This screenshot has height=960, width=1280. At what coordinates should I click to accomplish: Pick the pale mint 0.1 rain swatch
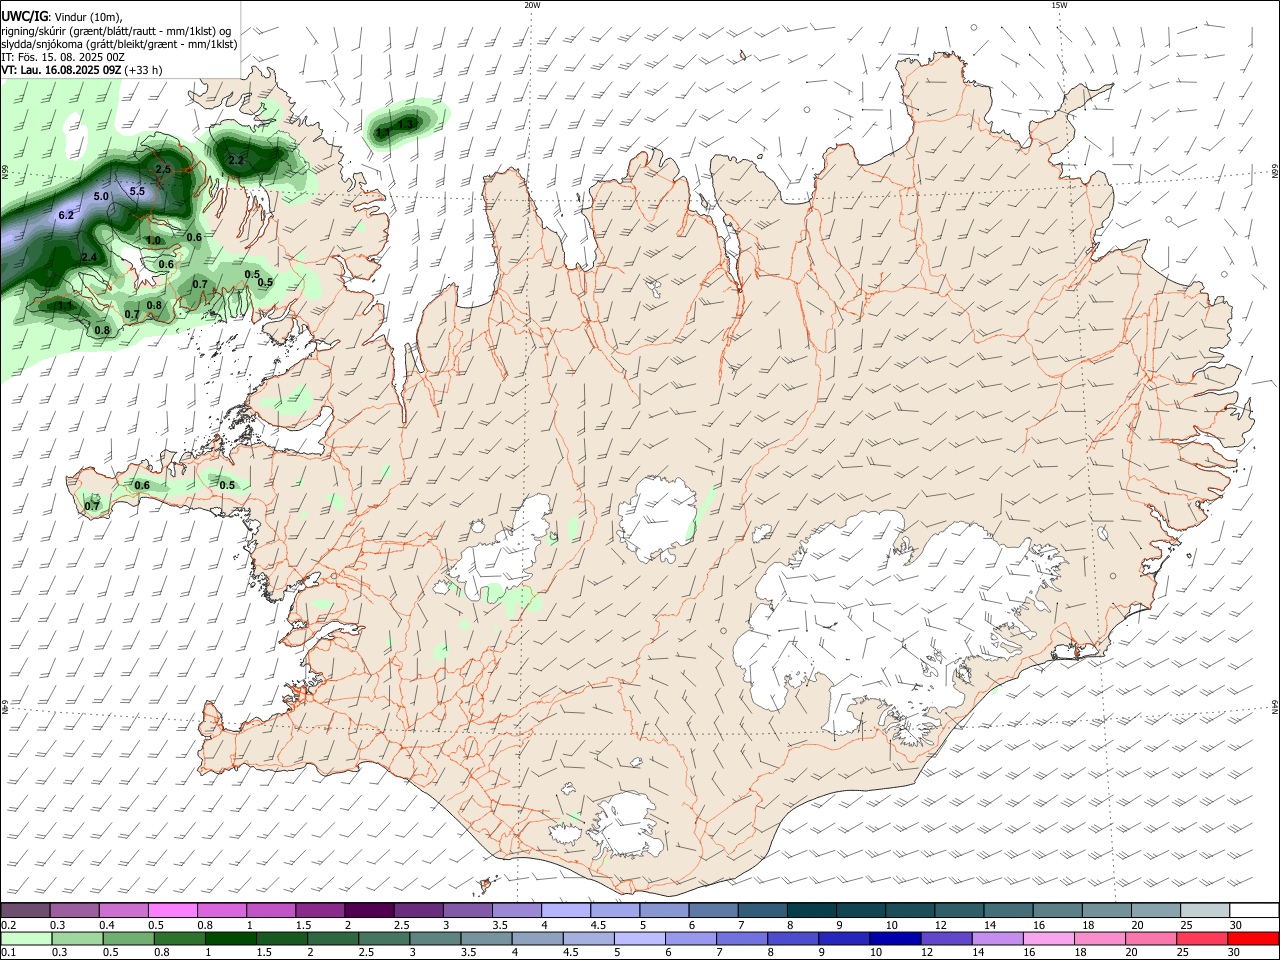[x=26, y=938]
